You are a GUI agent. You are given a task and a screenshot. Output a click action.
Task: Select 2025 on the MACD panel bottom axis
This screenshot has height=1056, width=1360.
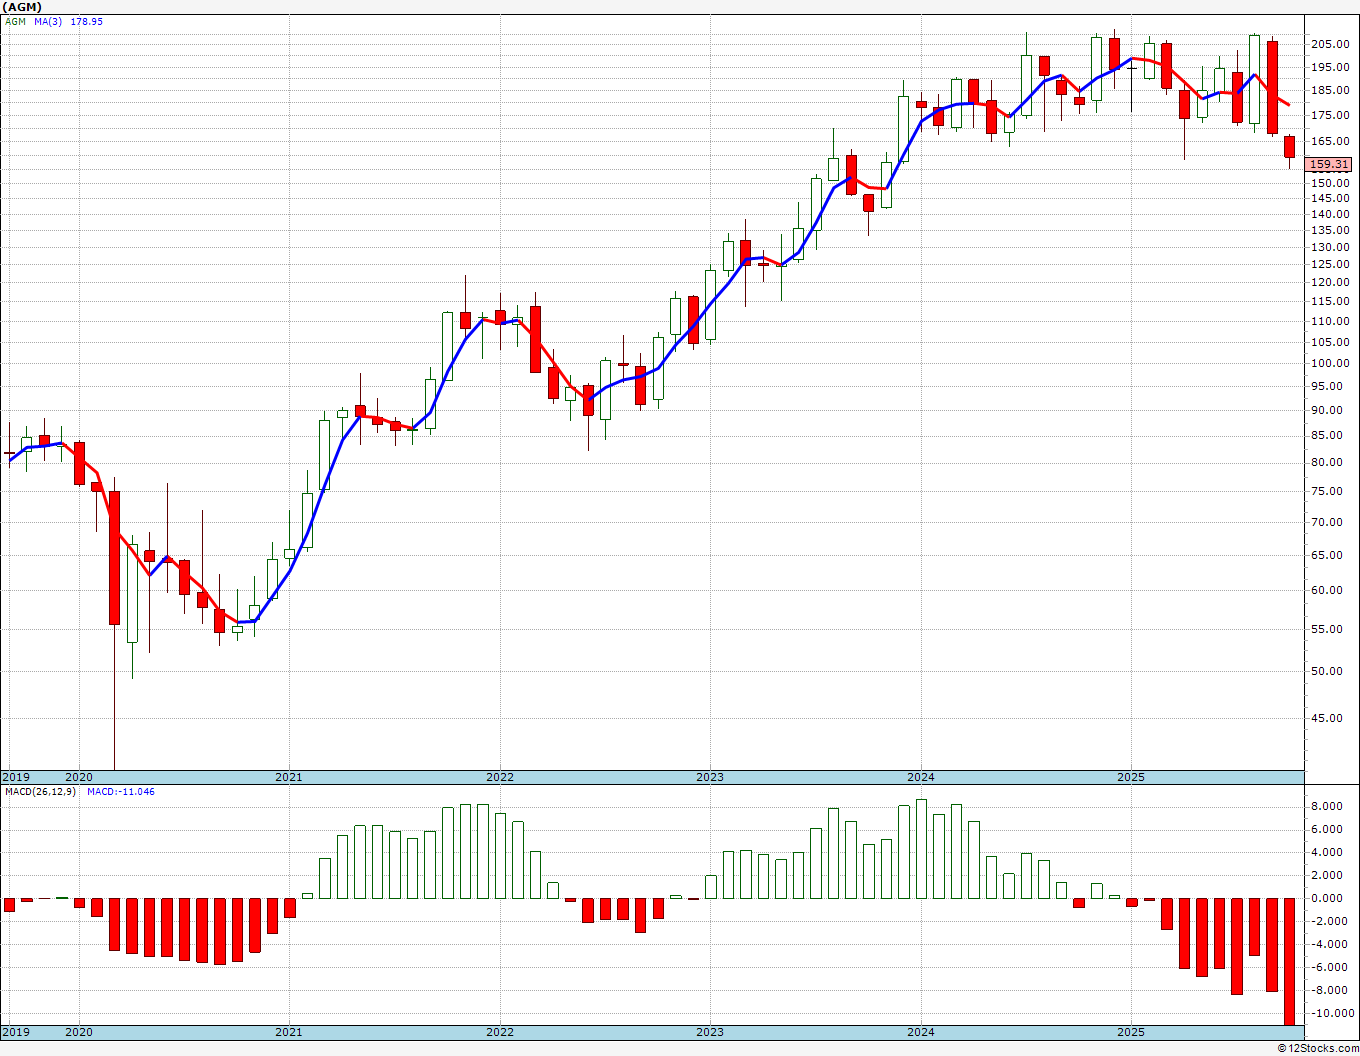1131,1032
